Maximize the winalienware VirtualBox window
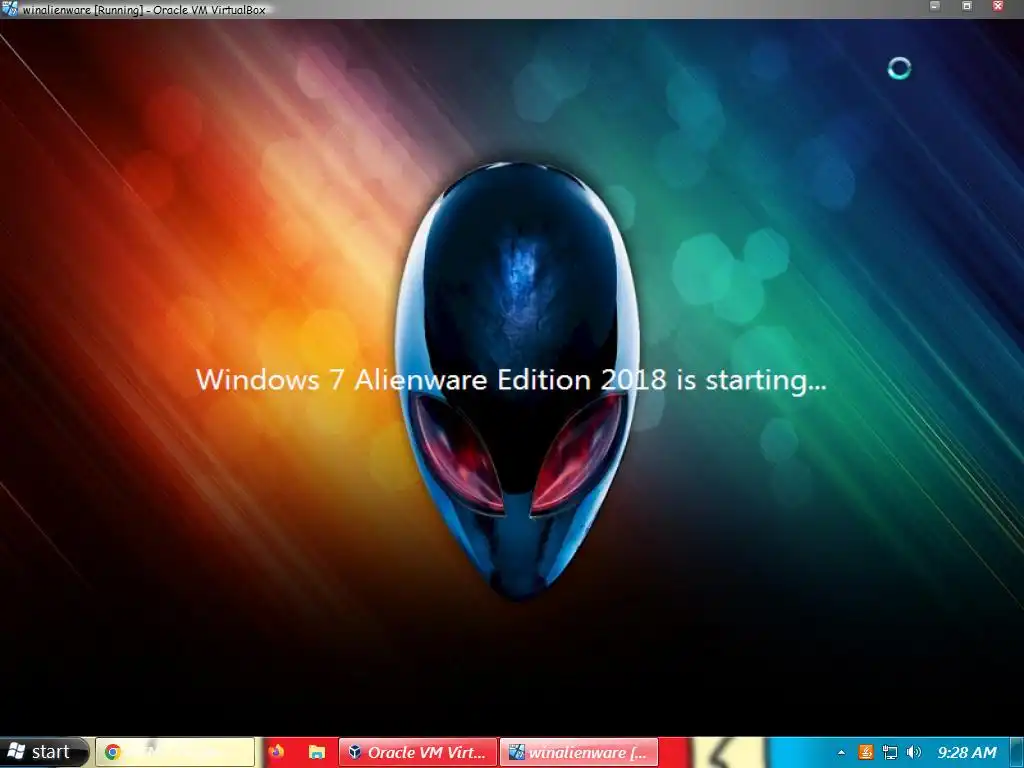The width and height of the screenshot is (1024, 768). click(967, 7)
